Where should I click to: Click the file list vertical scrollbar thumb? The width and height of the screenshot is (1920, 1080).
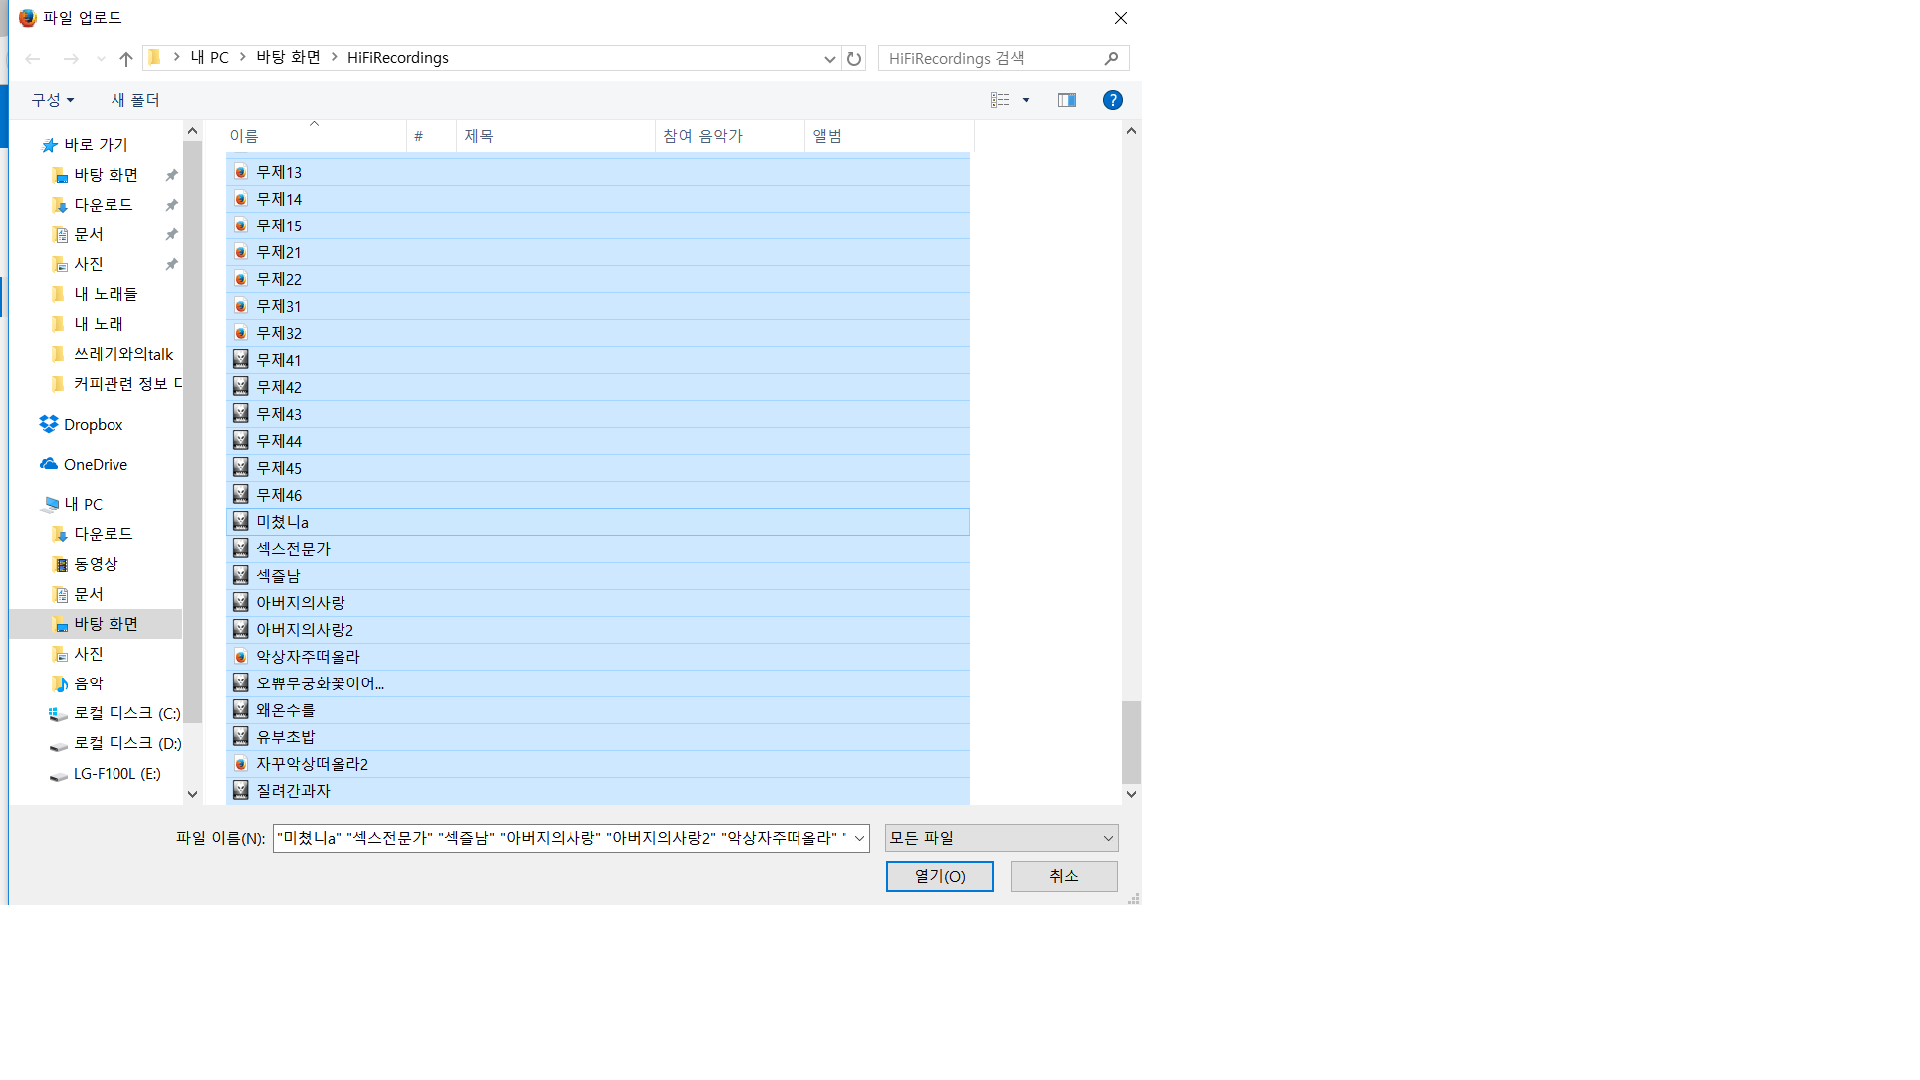point(1131,741)
